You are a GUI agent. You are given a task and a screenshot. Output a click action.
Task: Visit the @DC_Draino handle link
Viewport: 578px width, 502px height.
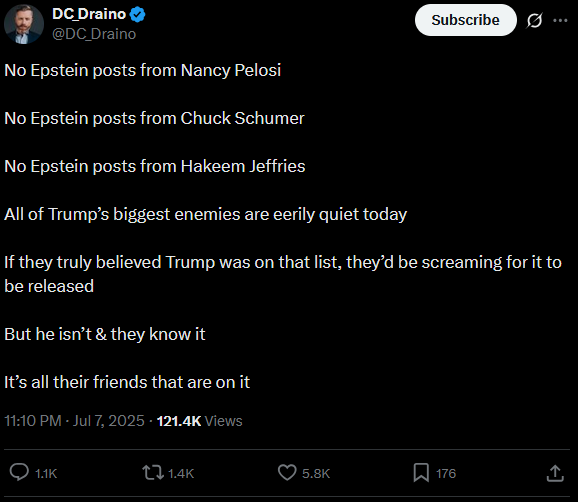(94, 34)
